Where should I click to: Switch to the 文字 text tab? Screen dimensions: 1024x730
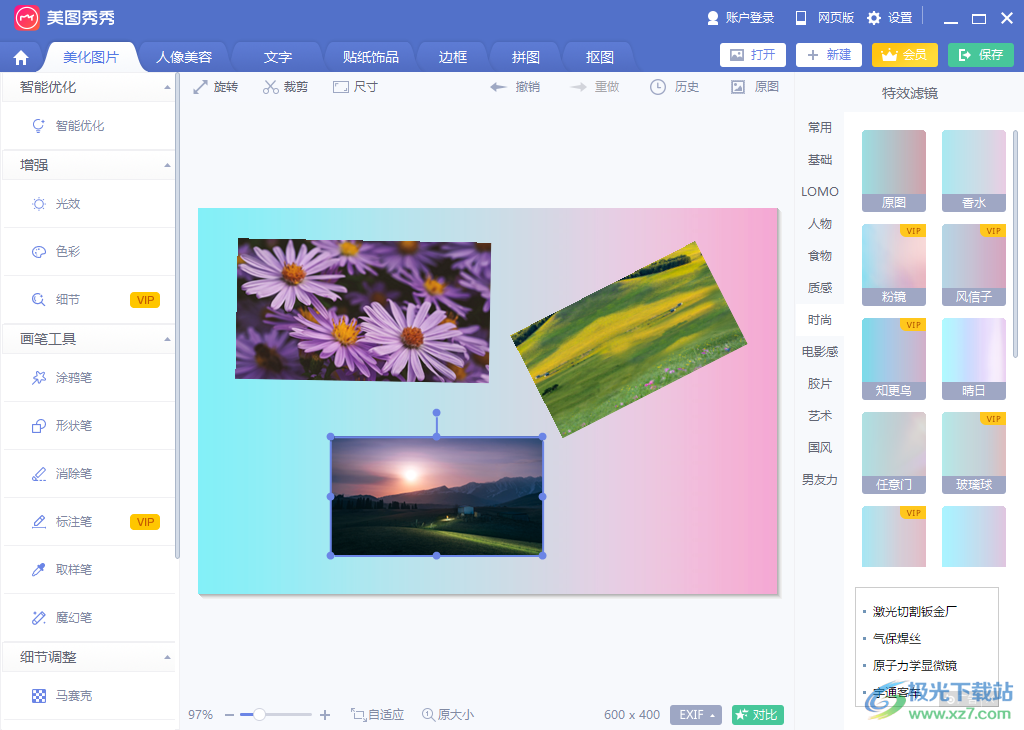coord(277,57)
